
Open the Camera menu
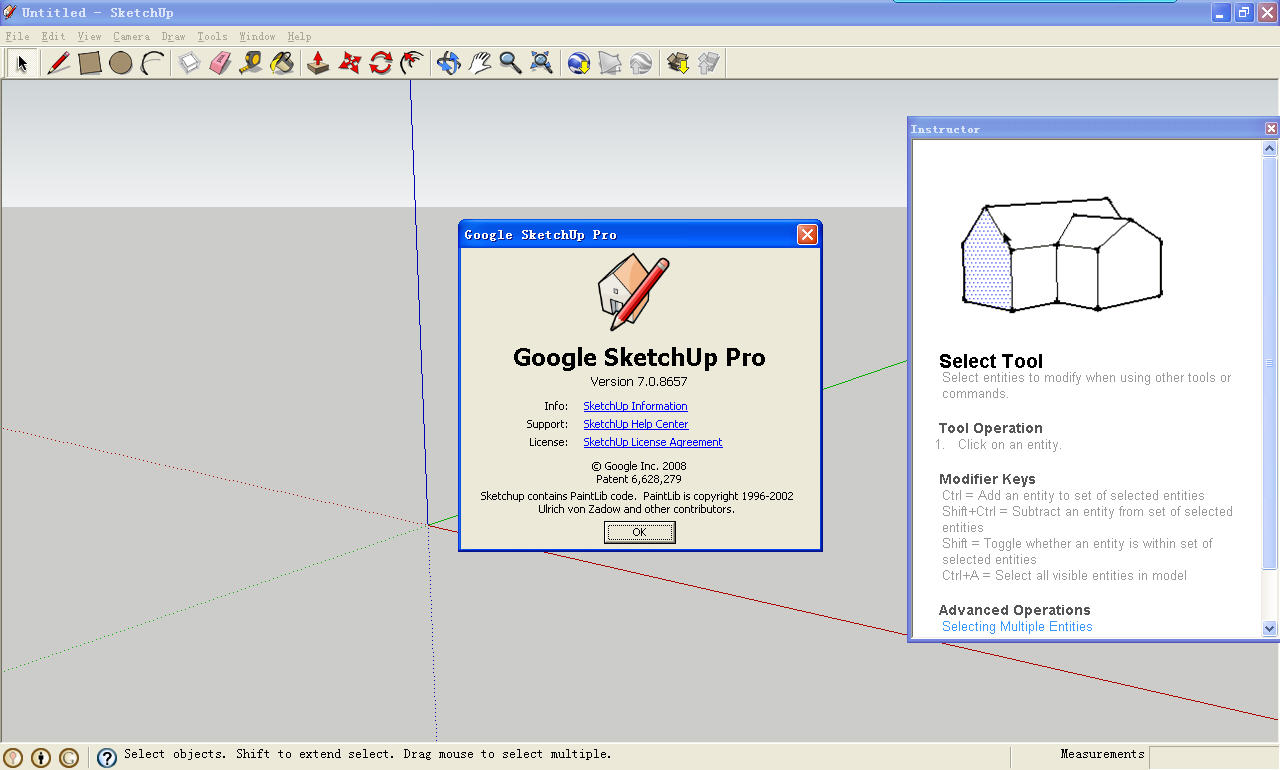pyautogui.click(x=131, y=37)
